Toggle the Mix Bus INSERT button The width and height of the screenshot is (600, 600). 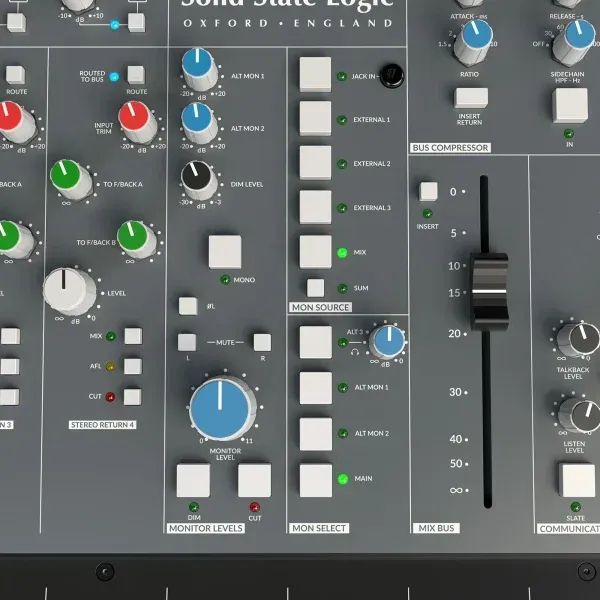(428, 191)
